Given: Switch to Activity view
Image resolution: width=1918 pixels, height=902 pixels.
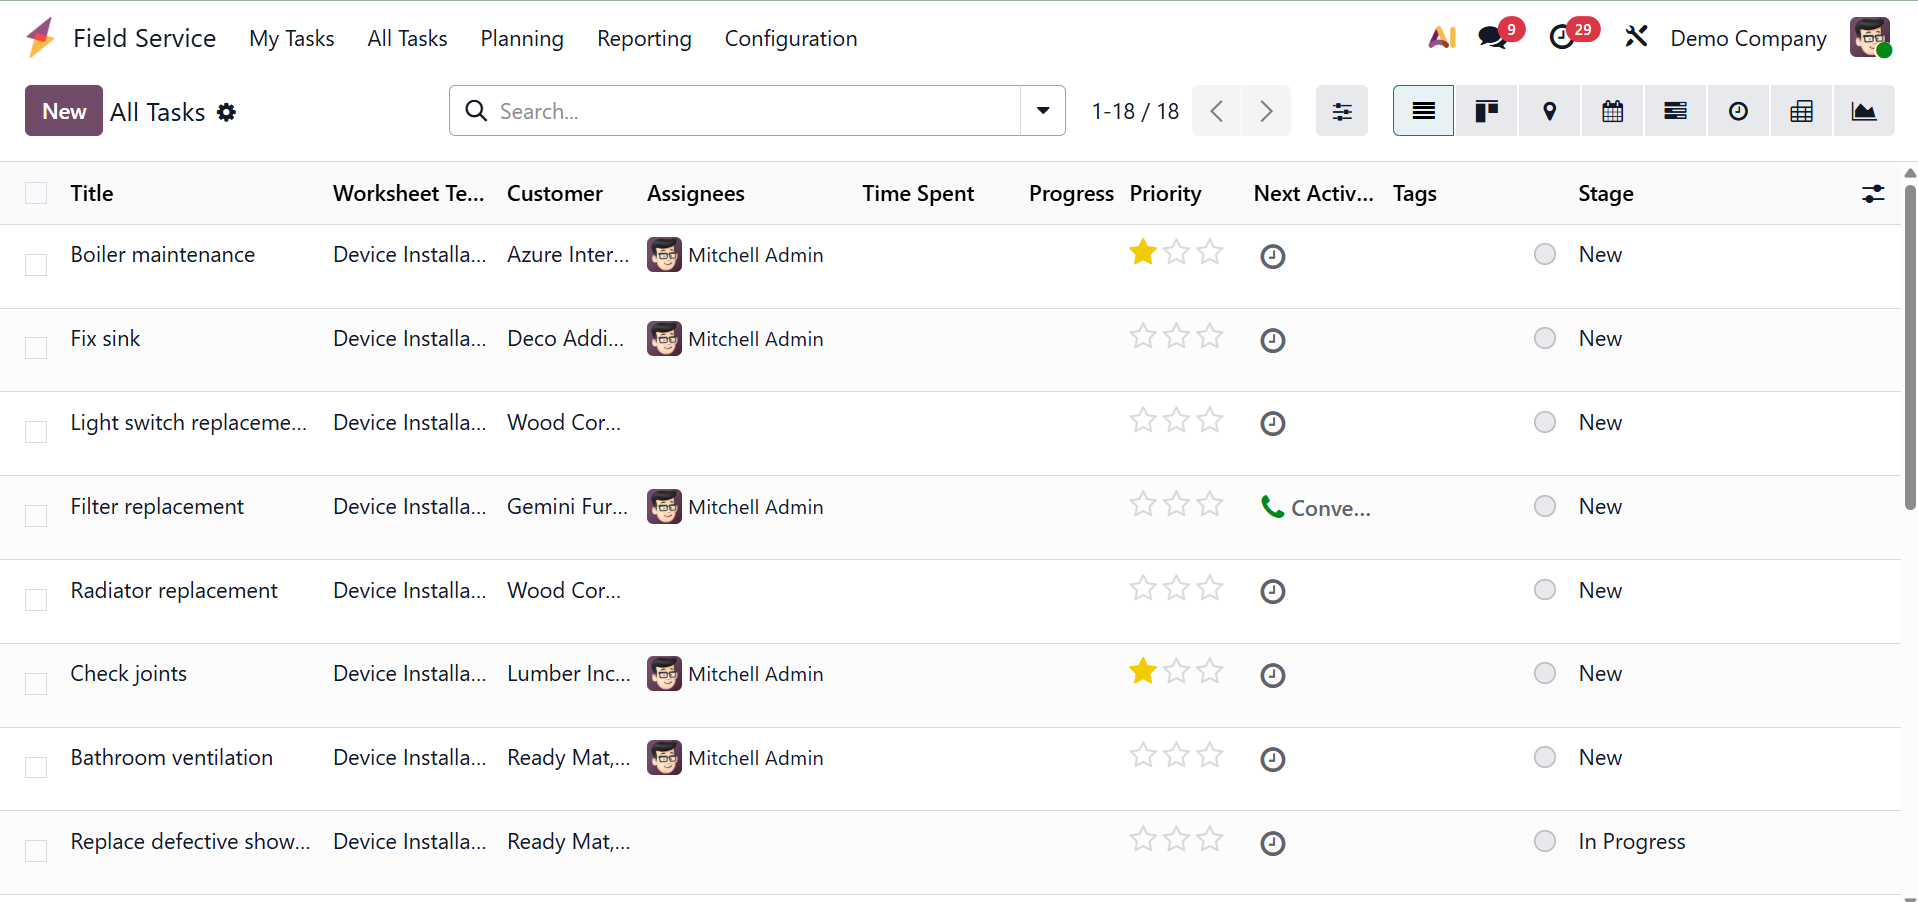Looking at the screenshot, I should point(1738,111).
